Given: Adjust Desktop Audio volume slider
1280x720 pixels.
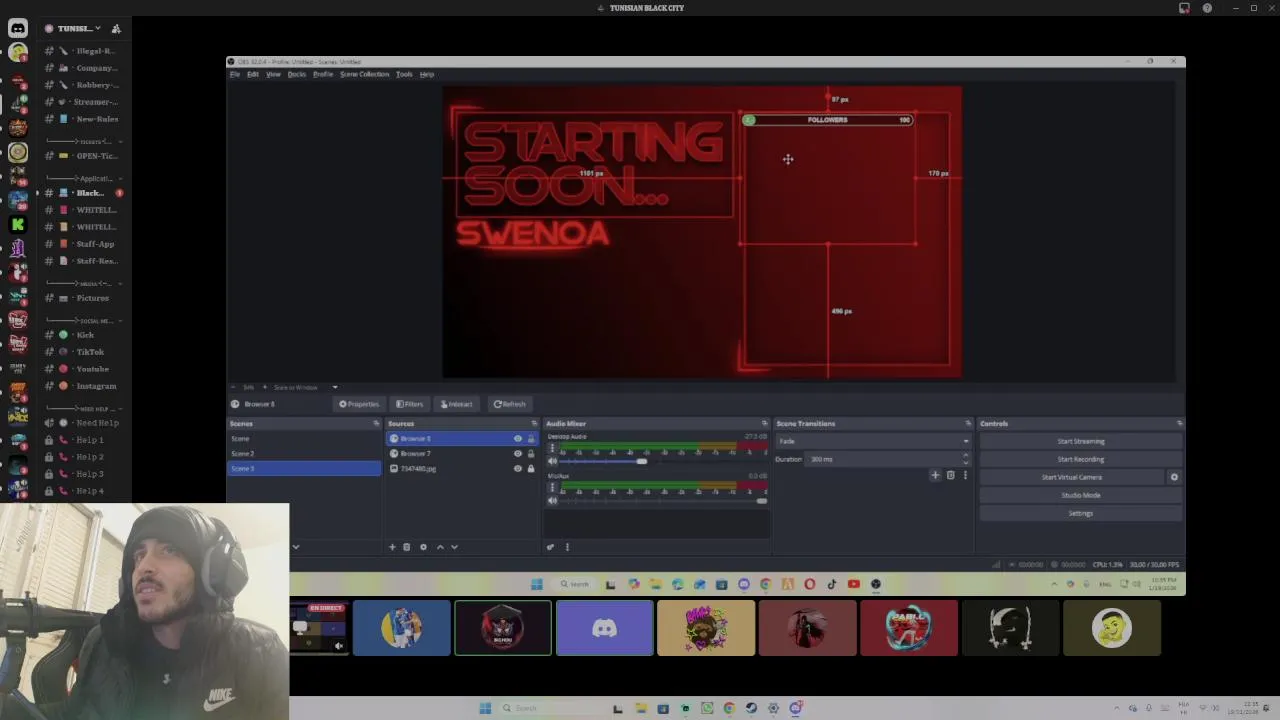Looking at the screenshot, I should (x=642, y=461).
